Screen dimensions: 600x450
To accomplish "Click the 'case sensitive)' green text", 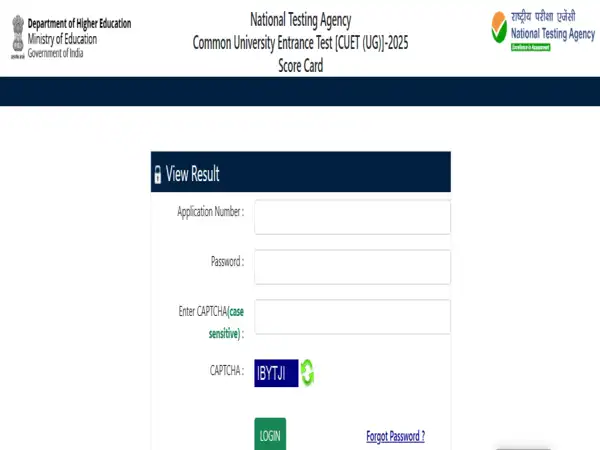I will pyautogui.click(x=226, y=323).
